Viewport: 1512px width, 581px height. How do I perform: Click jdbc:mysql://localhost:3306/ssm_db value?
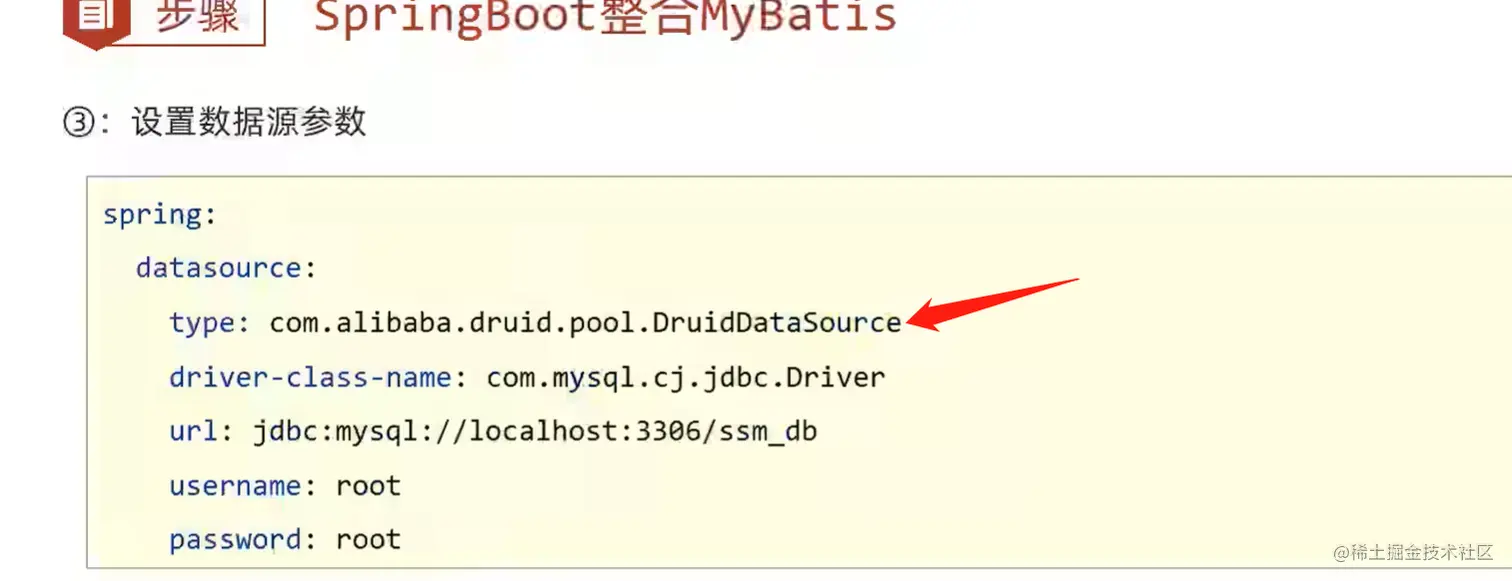pos(535,432)
